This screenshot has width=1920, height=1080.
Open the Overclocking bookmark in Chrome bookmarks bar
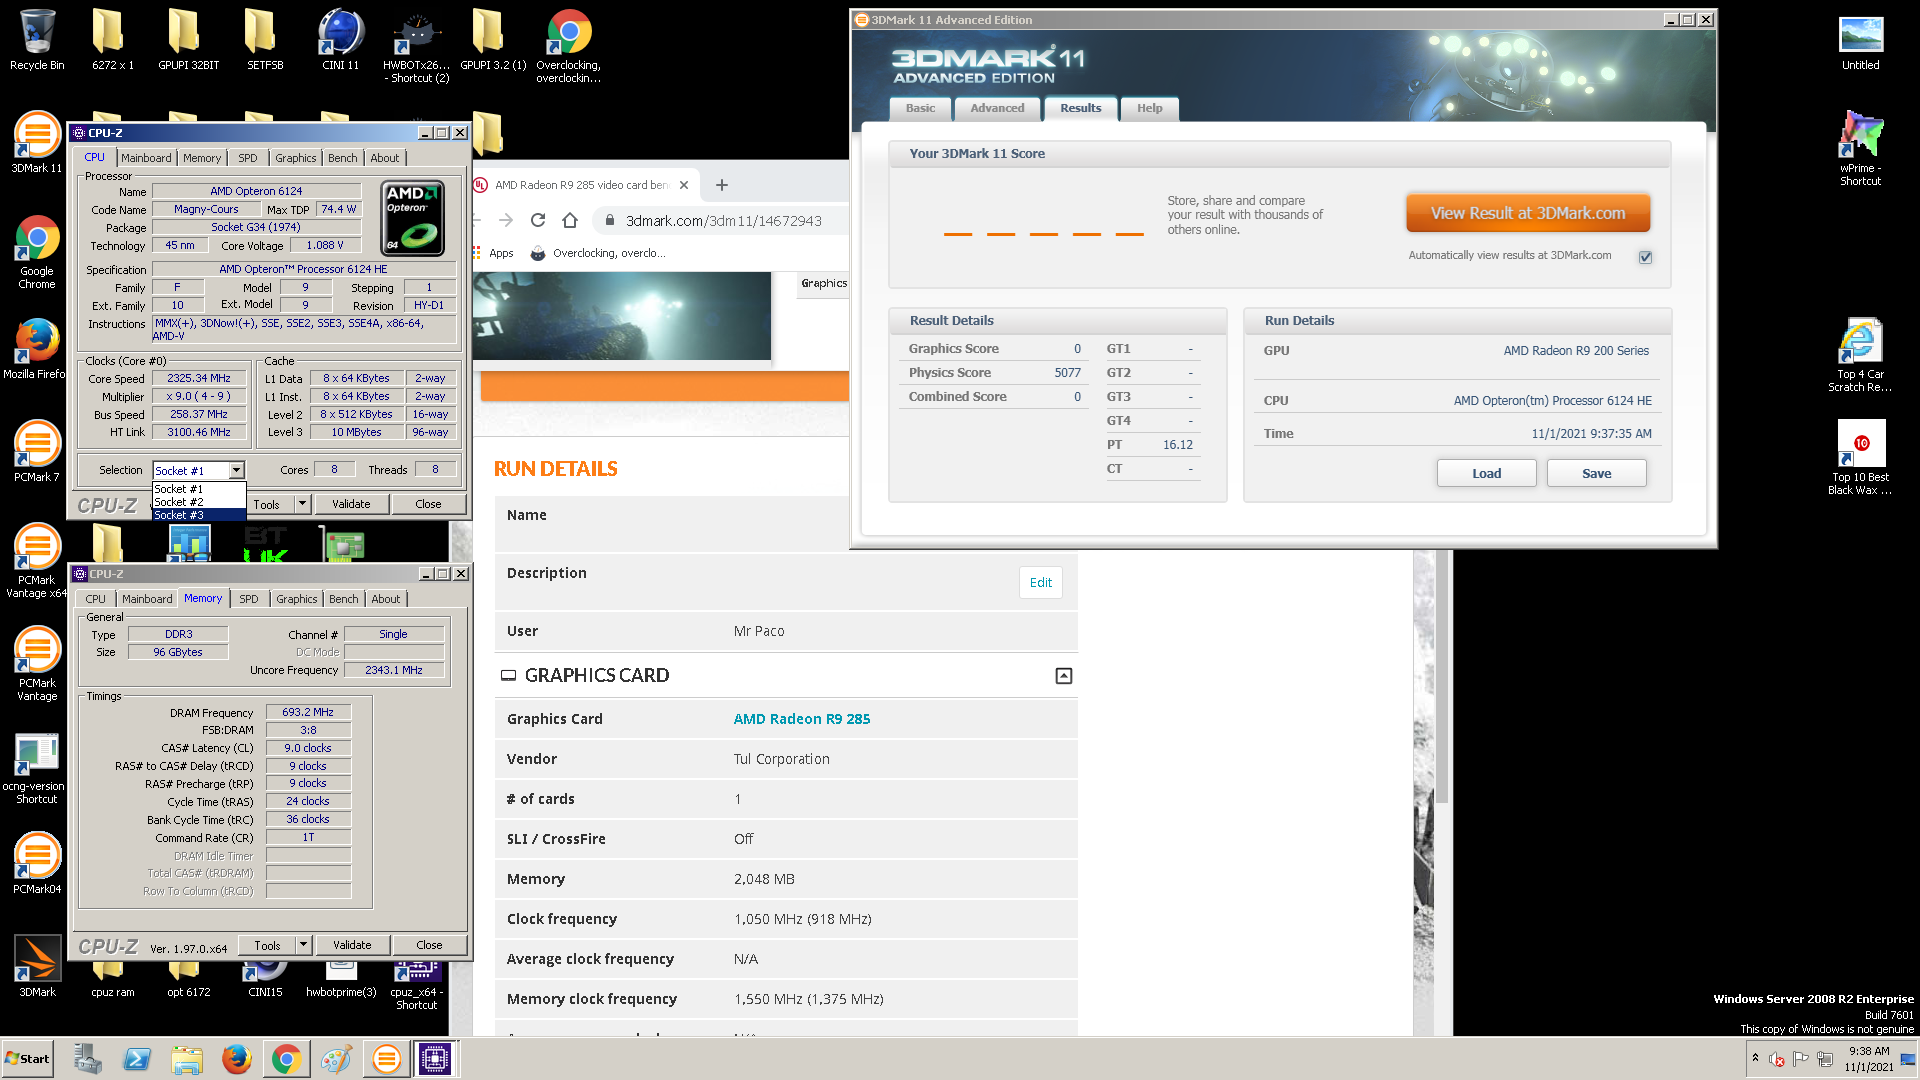pyautogui.click(x=598, y=253)
